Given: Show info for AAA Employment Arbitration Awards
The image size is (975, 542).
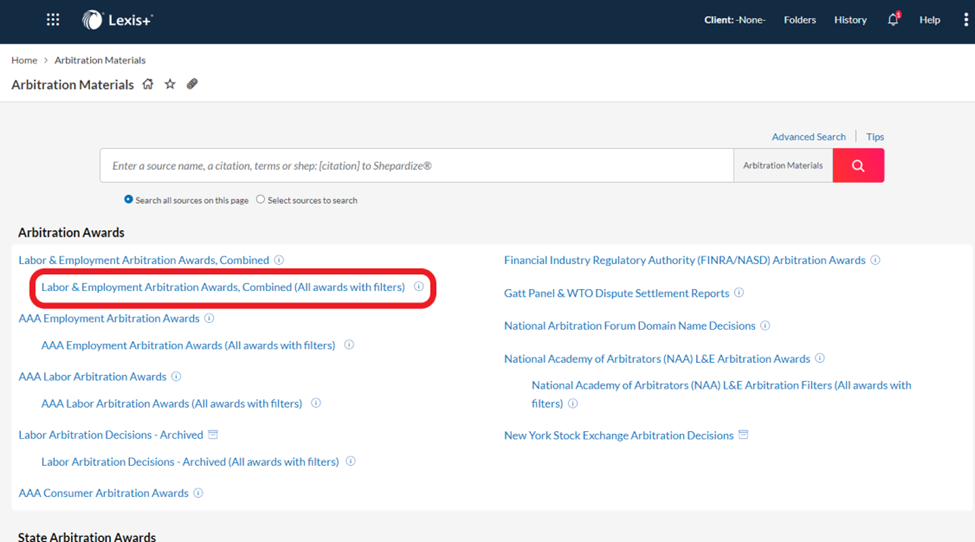Looking at the screenshot, I should [210, 318].
